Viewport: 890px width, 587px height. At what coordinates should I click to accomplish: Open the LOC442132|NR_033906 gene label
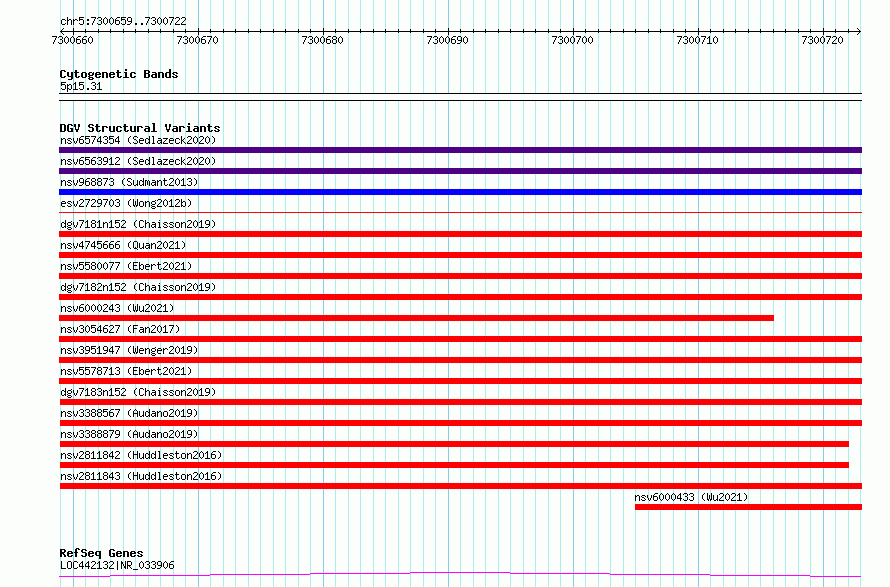(117, 565)
